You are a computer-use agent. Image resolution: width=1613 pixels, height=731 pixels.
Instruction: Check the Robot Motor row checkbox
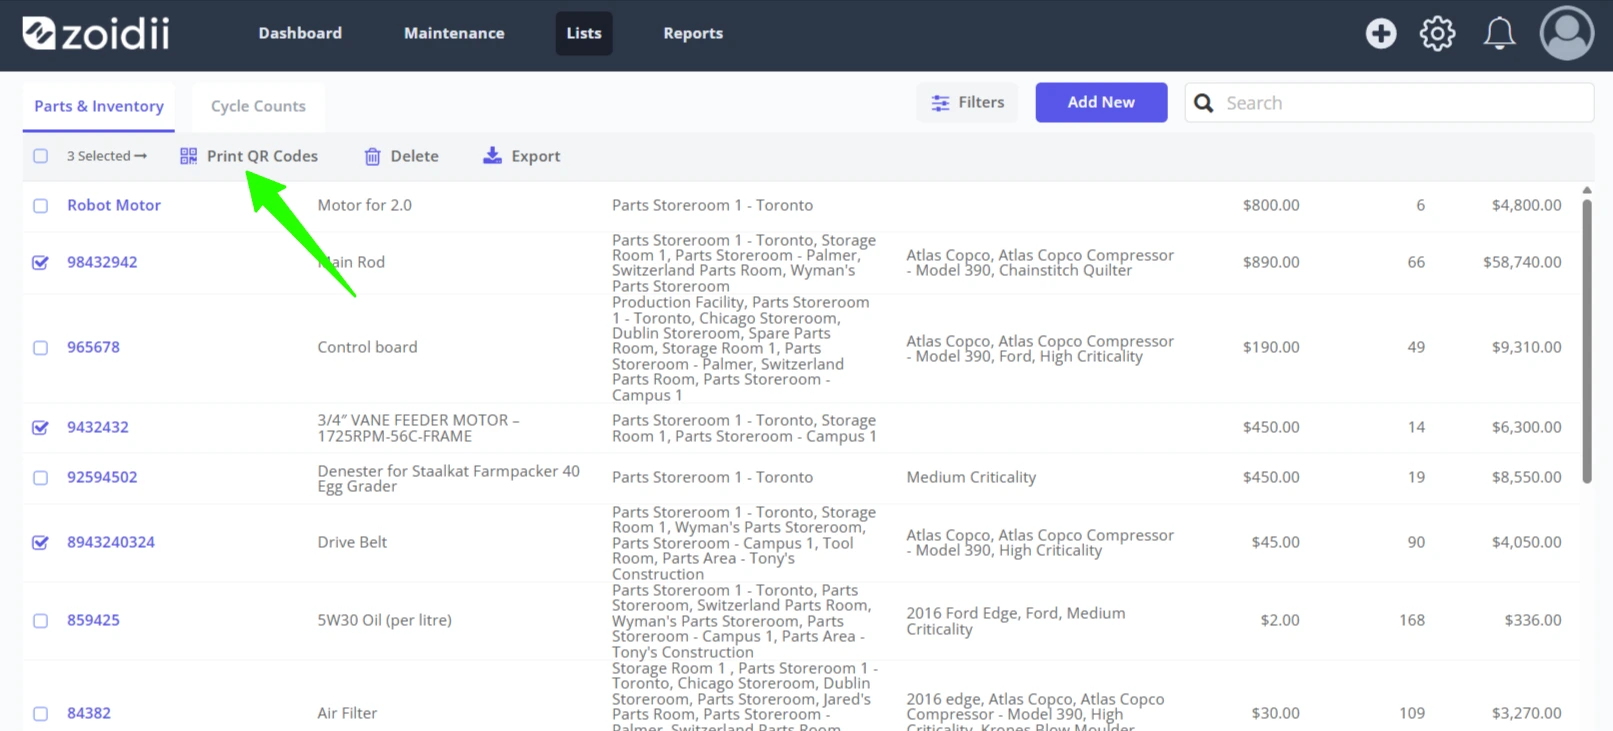(40, 206)
